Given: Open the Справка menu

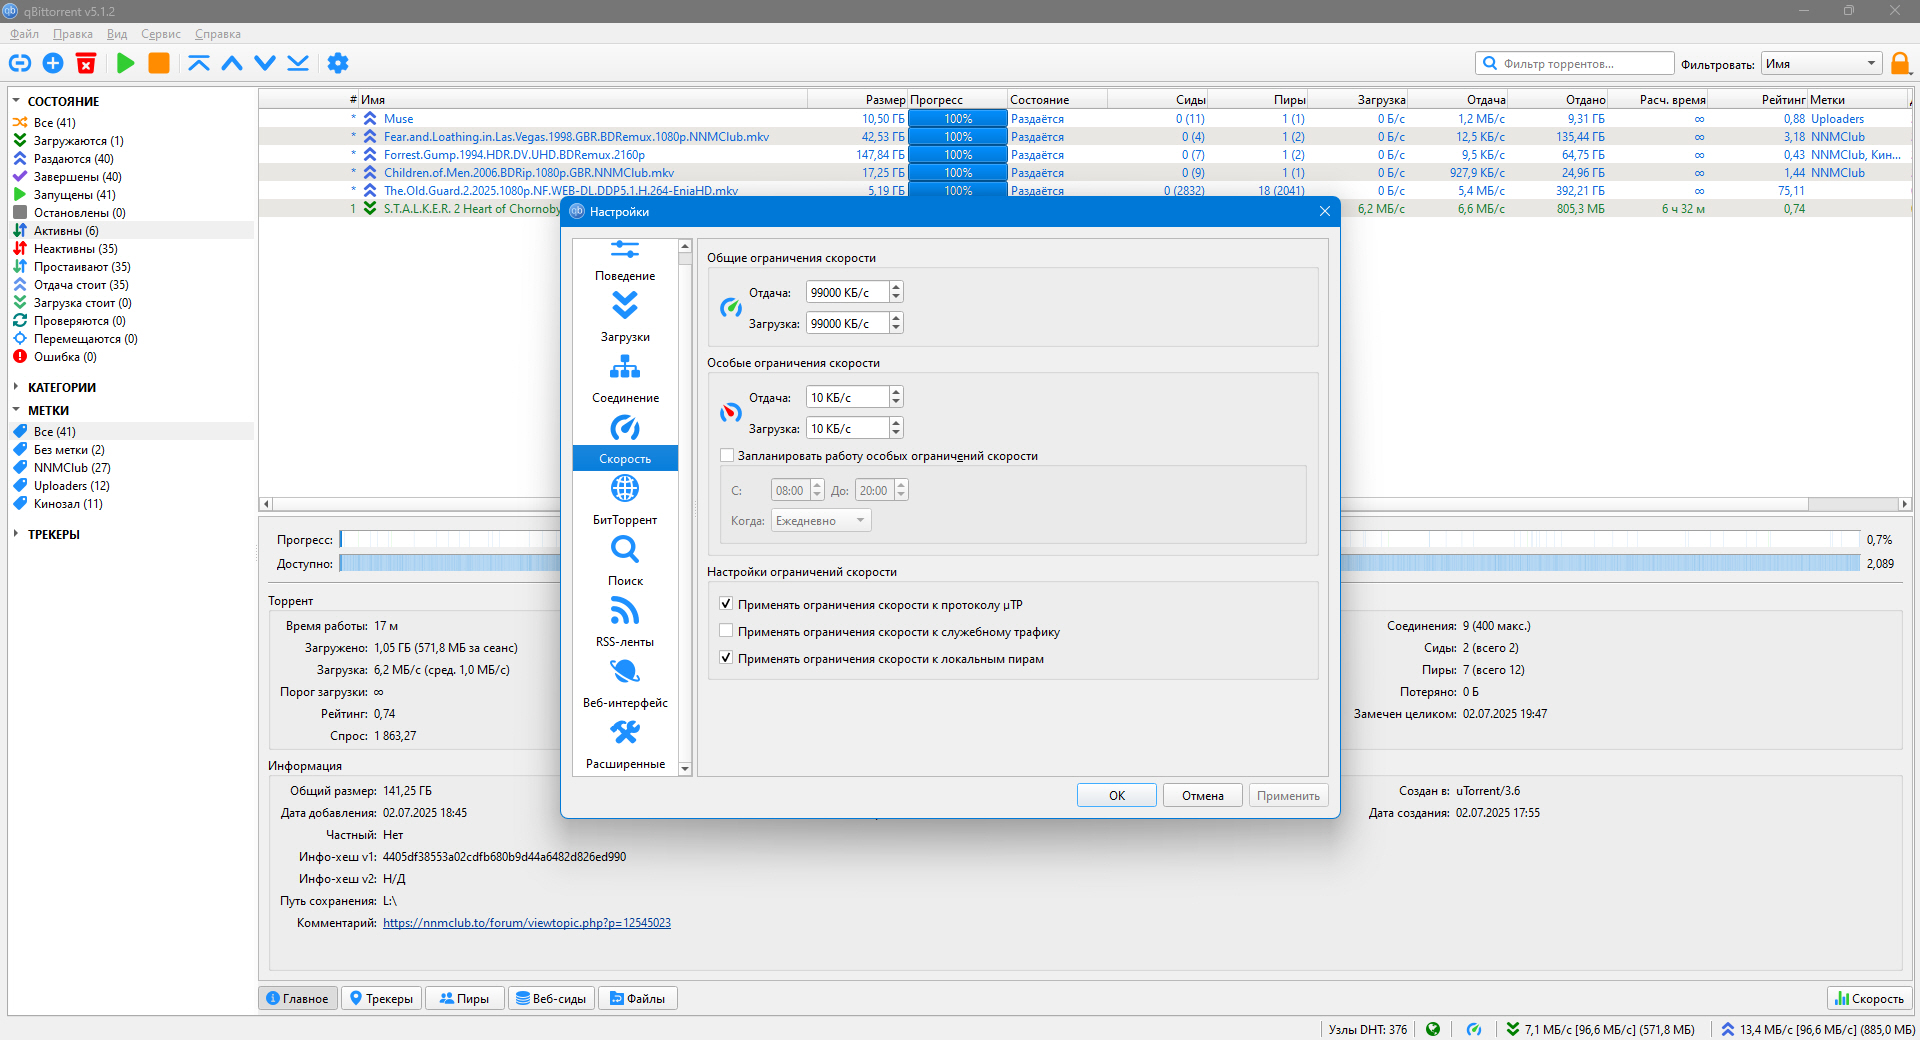Looking at the screenshot, I should (x=218, y=34).
